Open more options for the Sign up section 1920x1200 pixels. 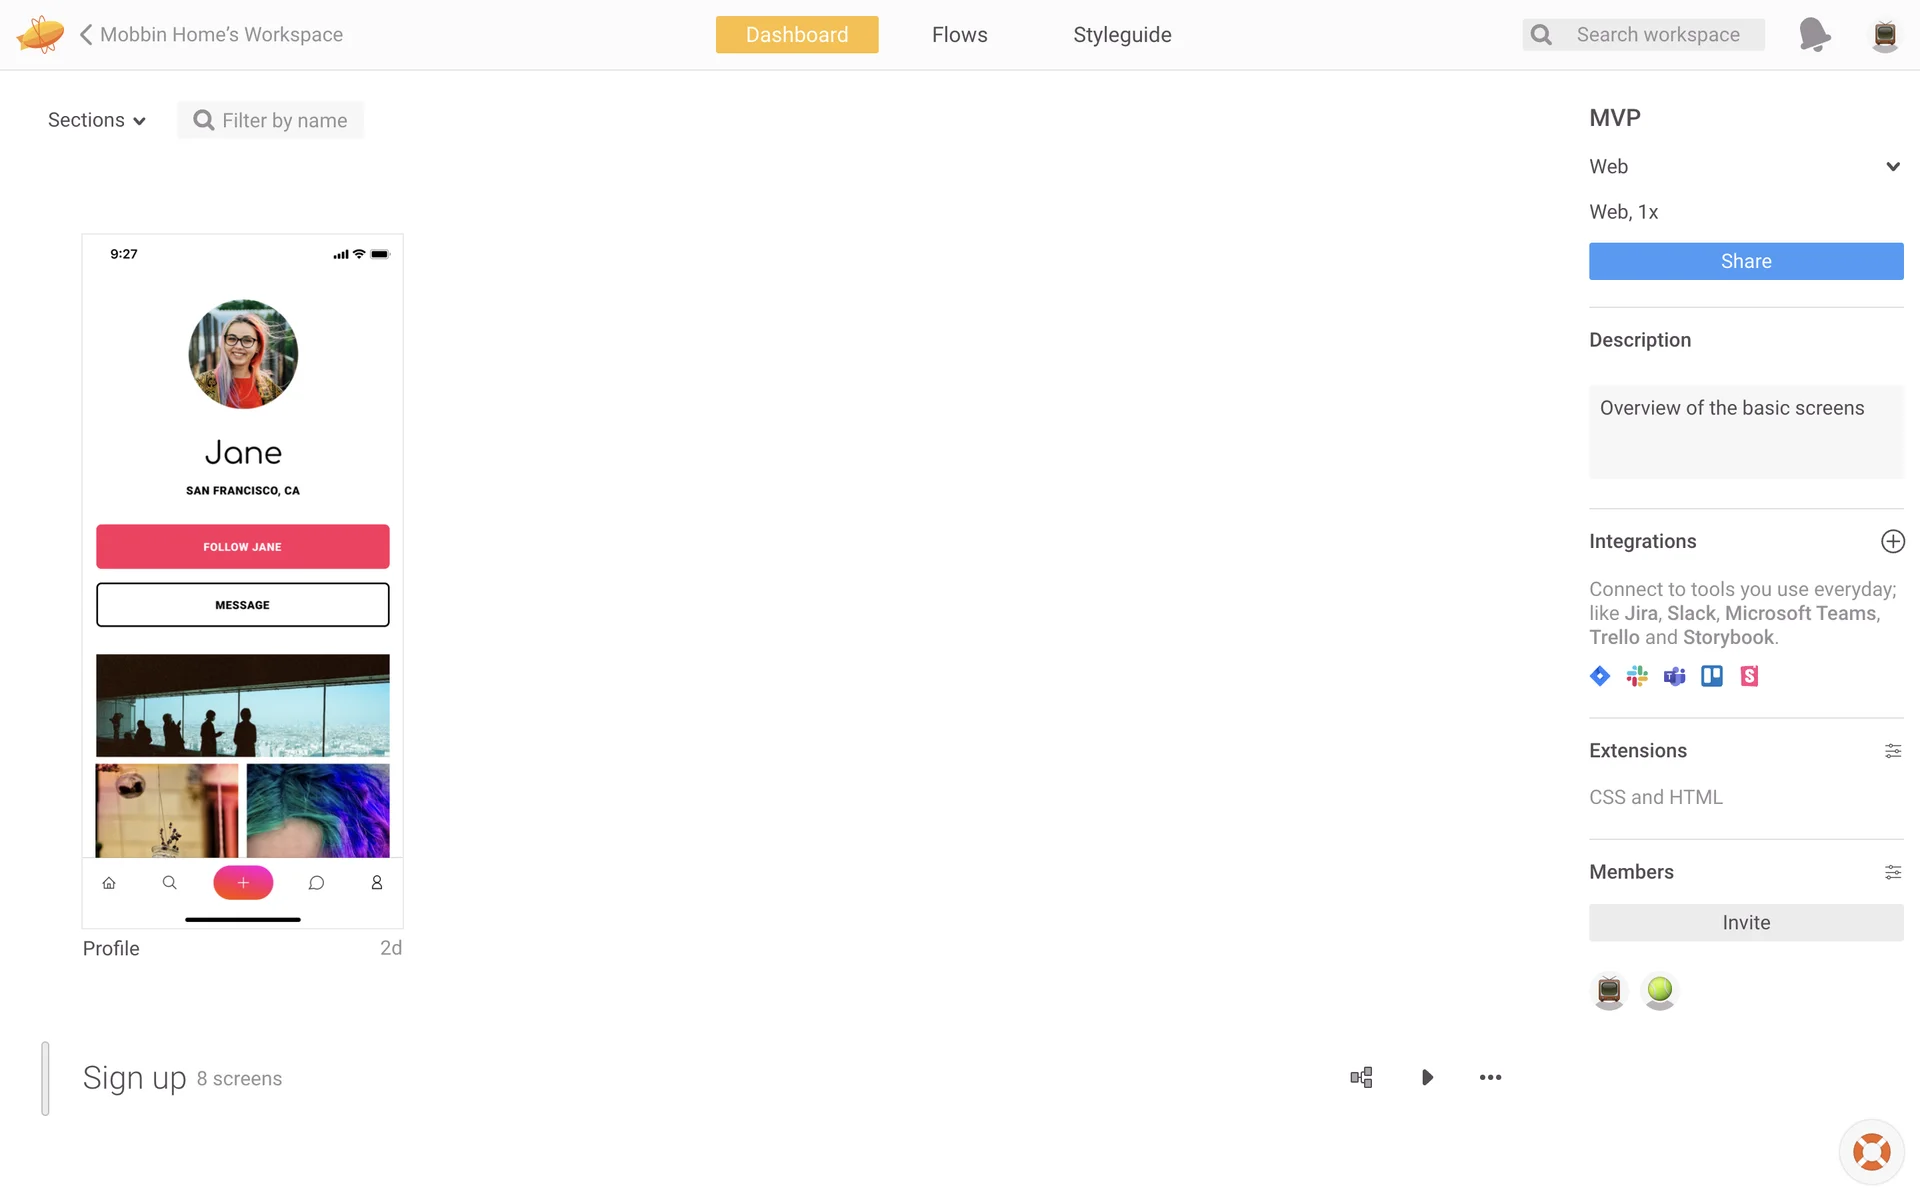pyautogui.click(x=1490, y=1077)
